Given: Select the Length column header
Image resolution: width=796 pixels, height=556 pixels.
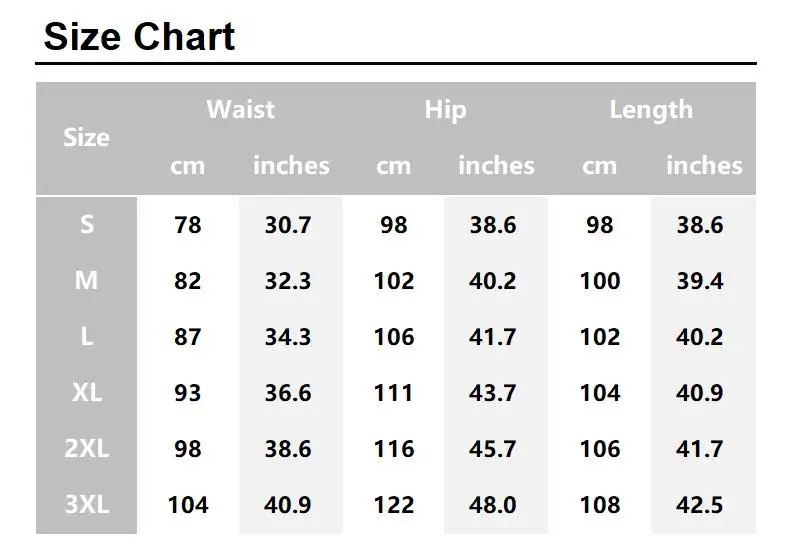Looking at the screenshot, I should [651, 110].
